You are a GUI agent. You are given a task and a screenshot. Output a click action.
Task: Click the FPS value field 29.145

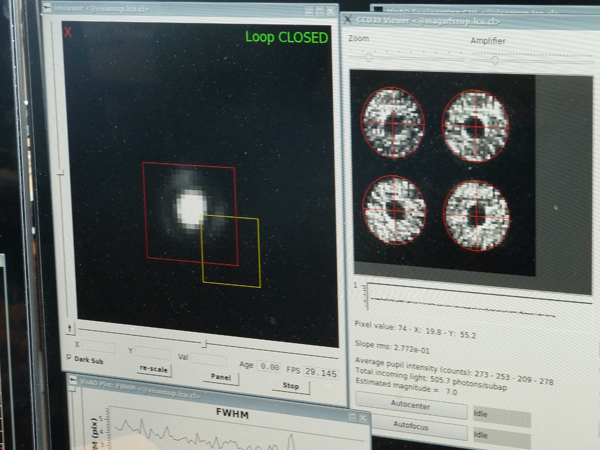pyautogui.click(x=321, y=373)
